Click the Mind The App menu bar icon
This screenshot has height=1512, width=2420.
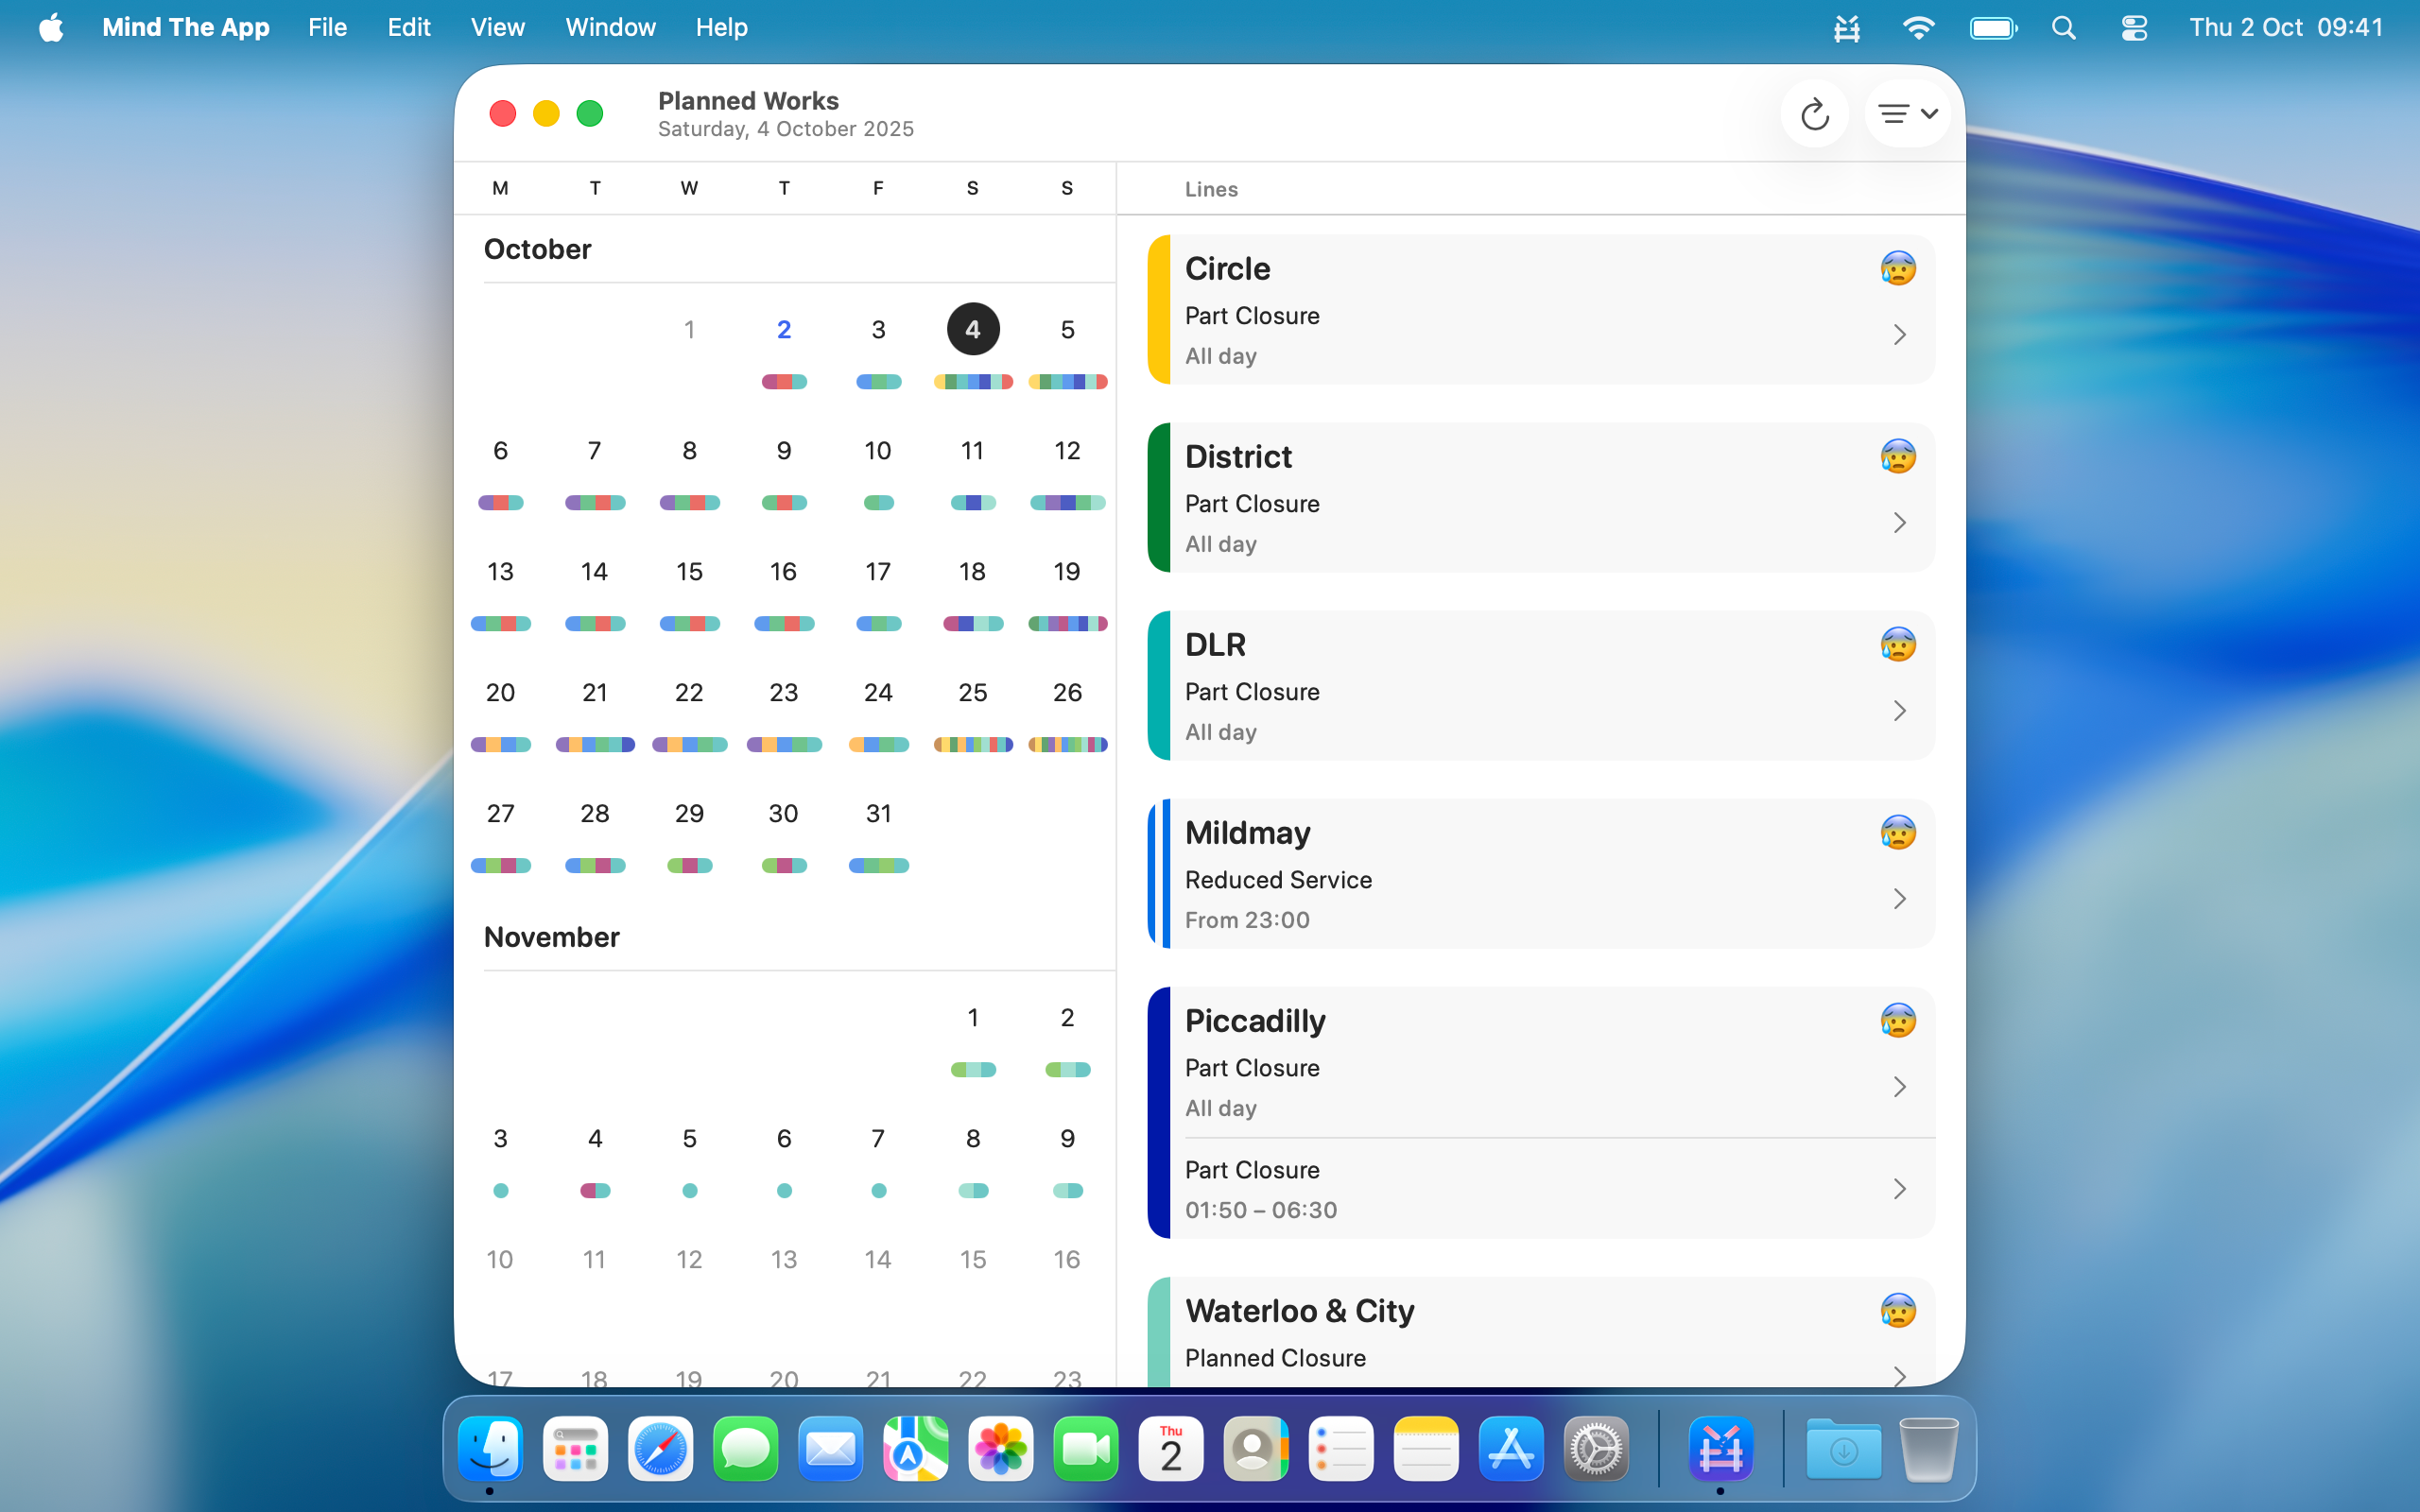[1846, 28]
